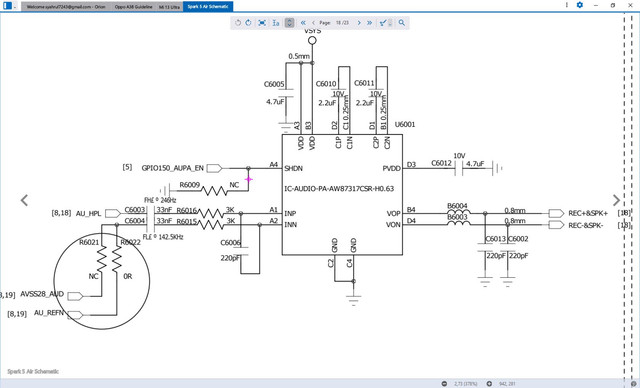The width and height of the screenshot is (640, 388).
Task: Click the SHDN pin name
Action: [293, 169]
